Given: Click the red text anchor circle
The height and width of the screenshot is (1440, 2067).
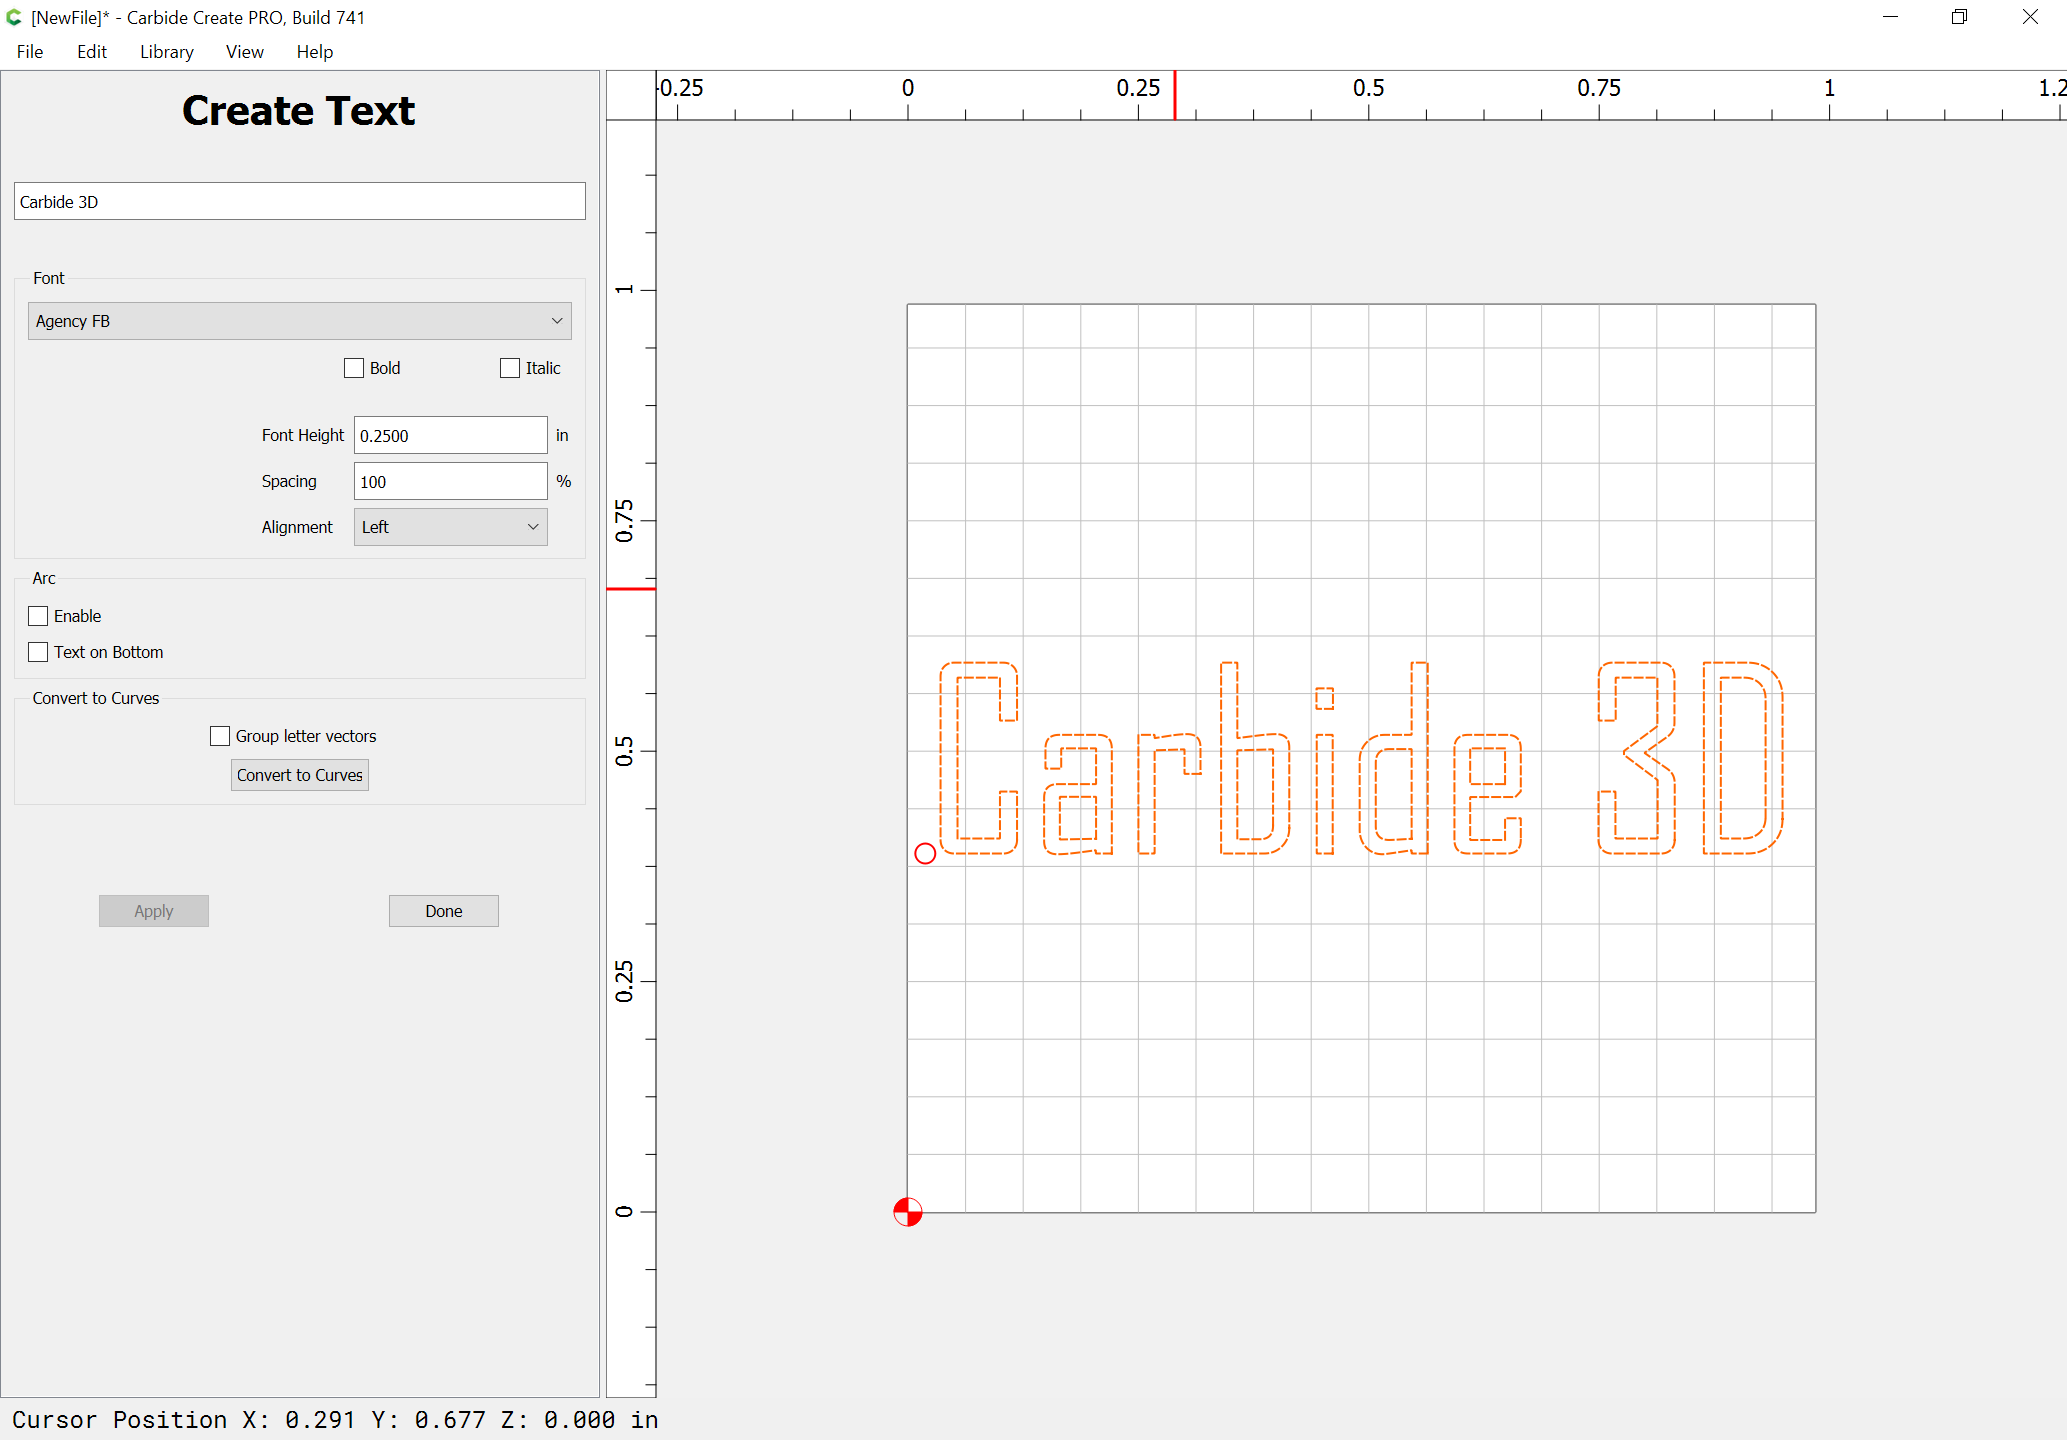Looking at the screenshot, I should tap(925, 853).
